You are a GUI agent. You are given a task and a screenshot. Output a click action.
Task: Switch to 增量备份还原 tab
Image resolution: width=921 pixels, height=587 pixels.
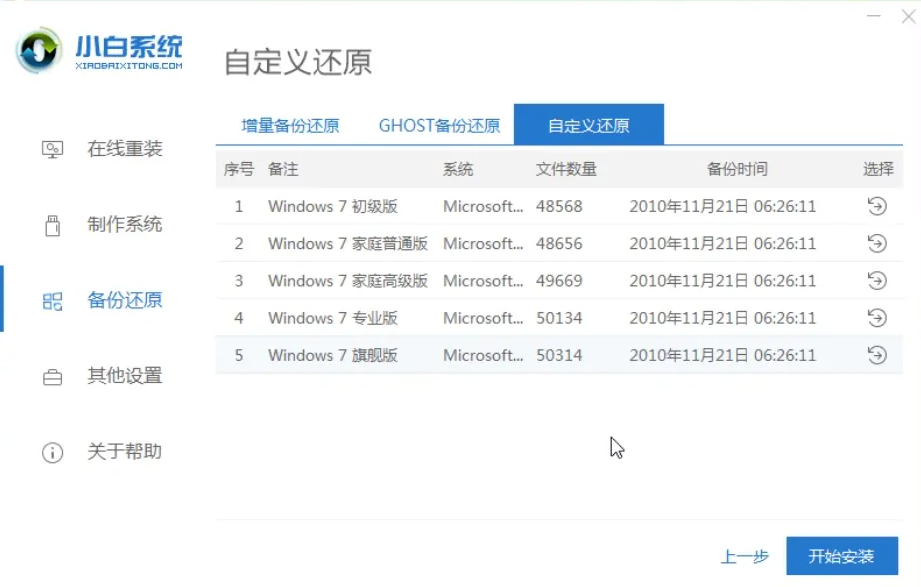click(290, 126)
